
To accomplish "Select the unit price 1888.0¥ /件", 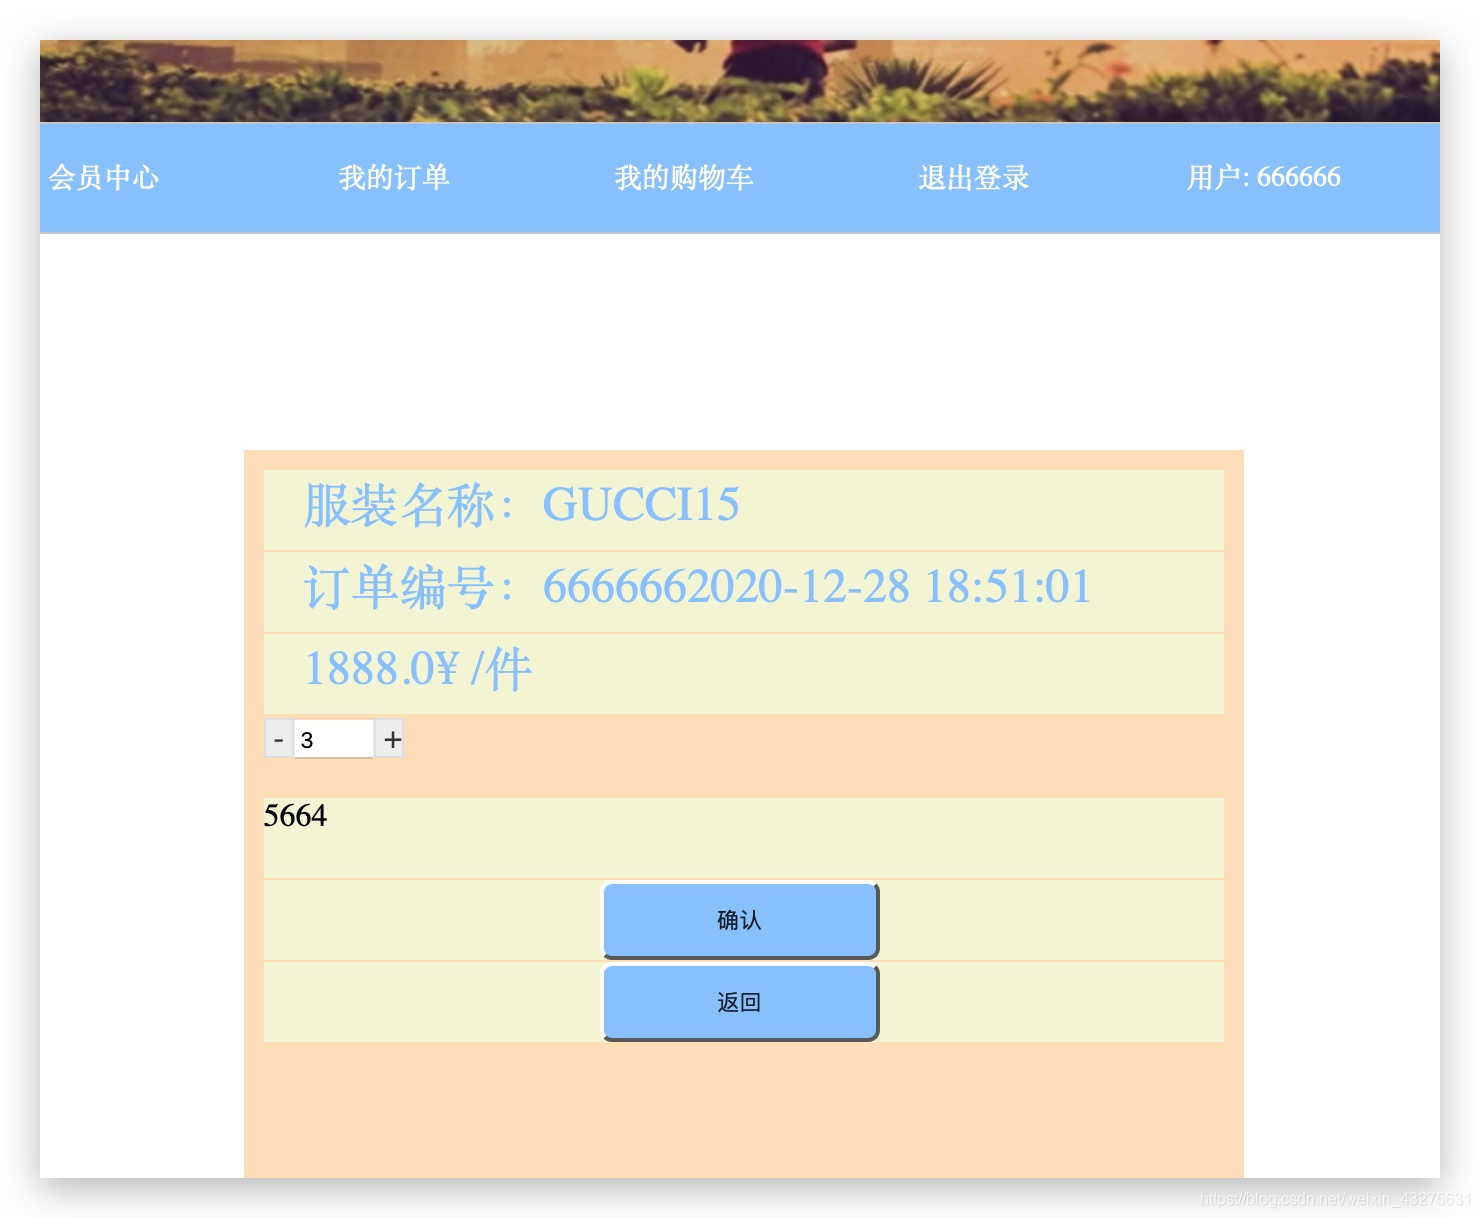I will click(418, 669).
